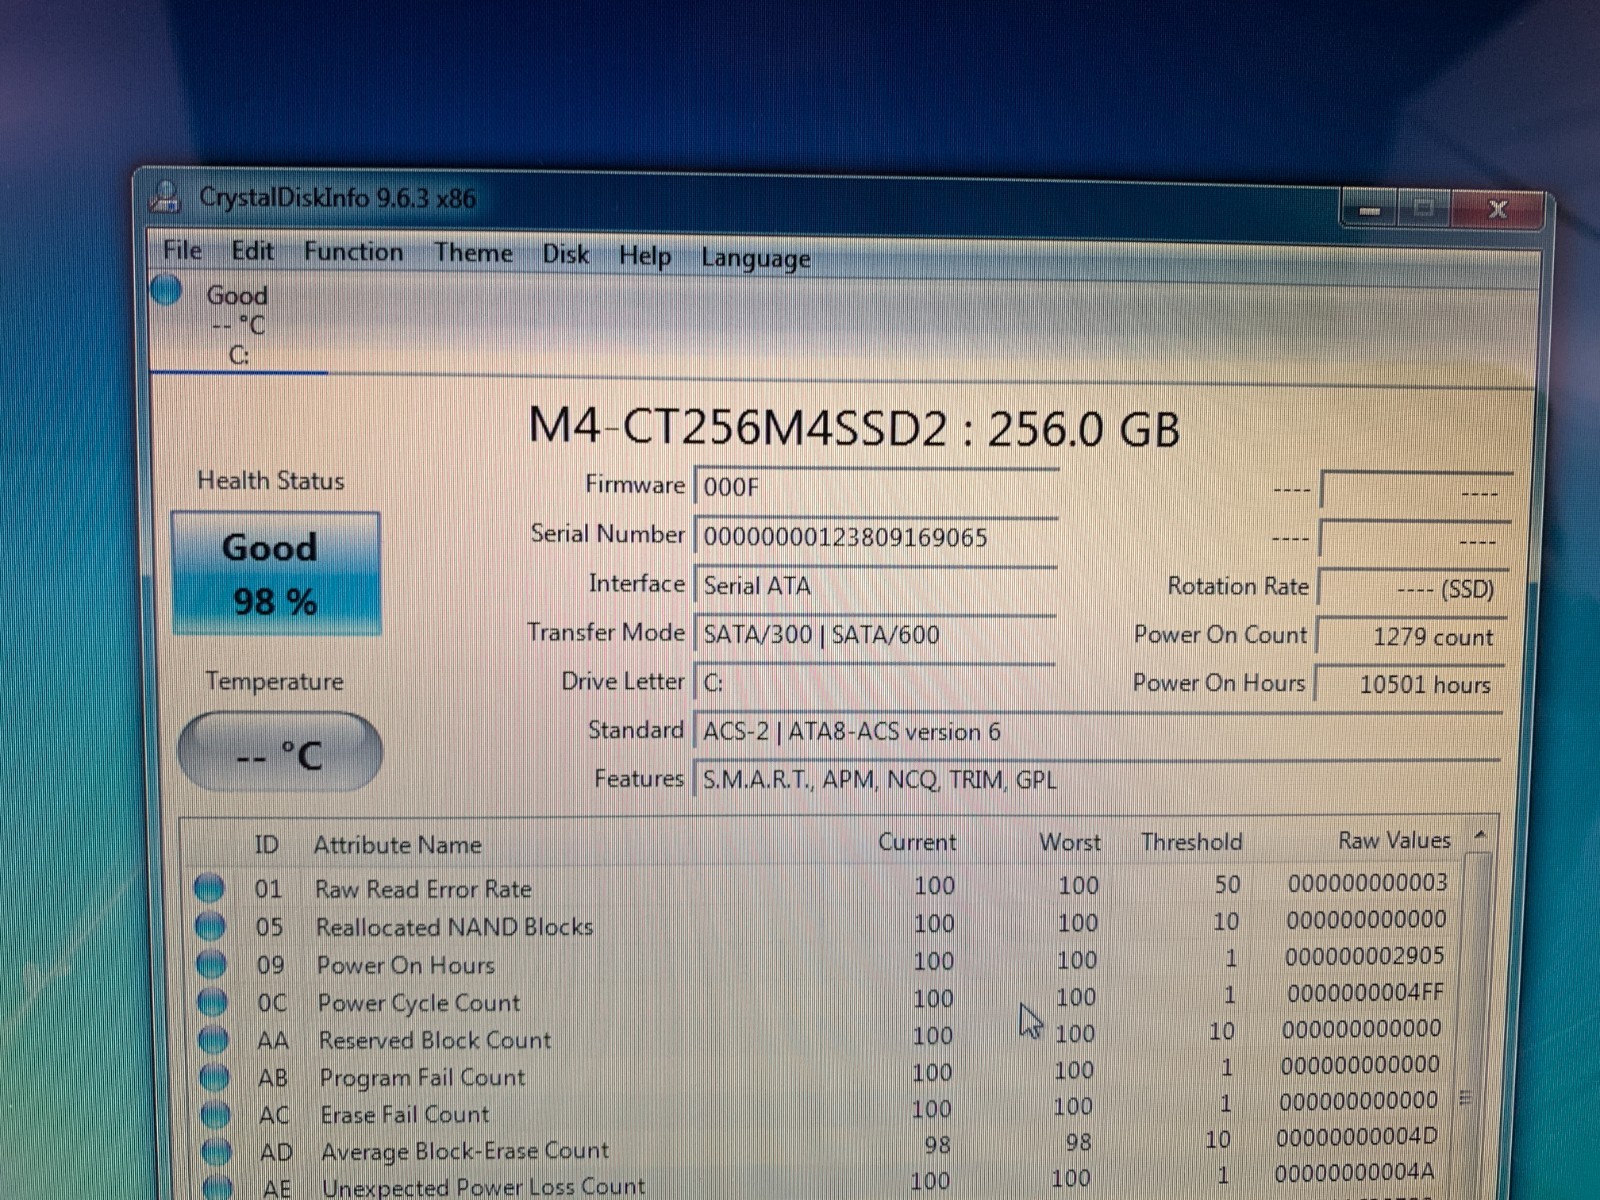The image size is (1600, 1200).
Task: Open the Function menu
Action: pos(353,252)
